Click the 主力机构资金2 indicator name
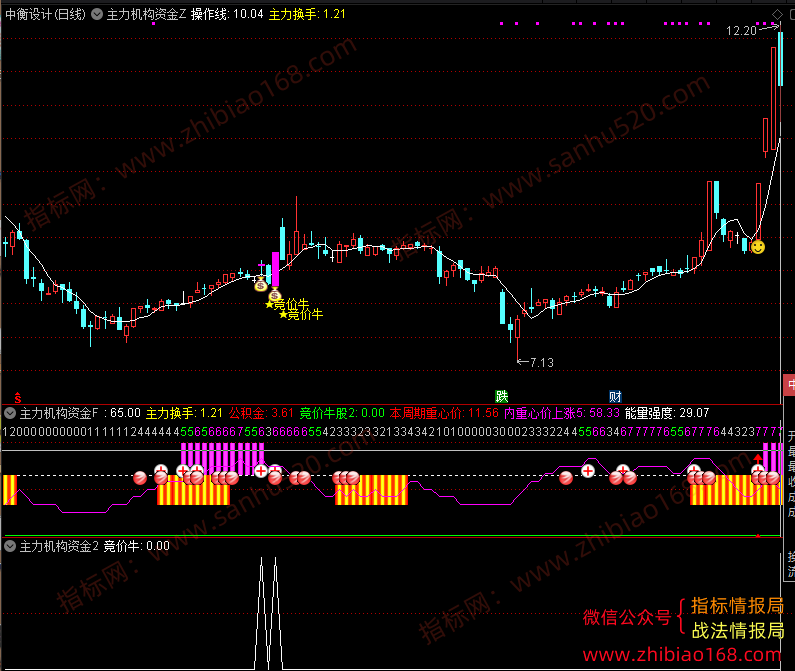The image size is (795, 671). pyautogui.click(x=59, y=546)
